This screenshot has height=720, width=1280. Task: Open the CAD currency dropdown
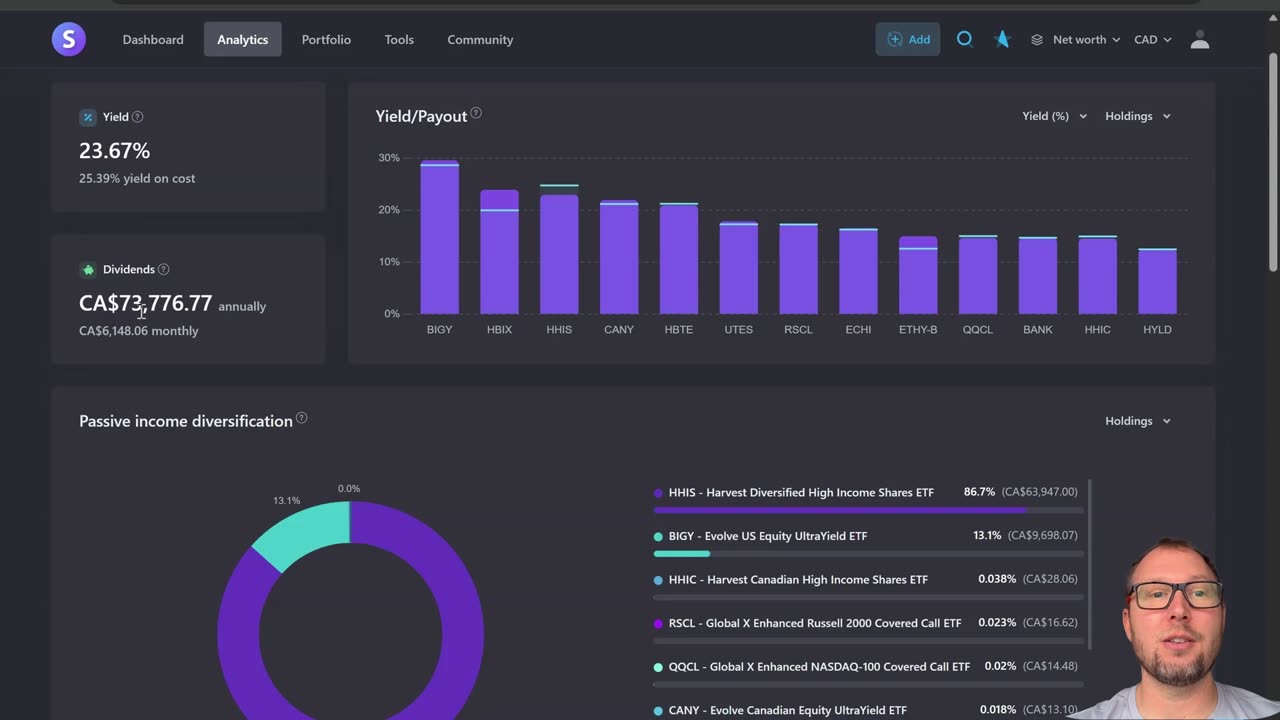[x=1152, y=40]
